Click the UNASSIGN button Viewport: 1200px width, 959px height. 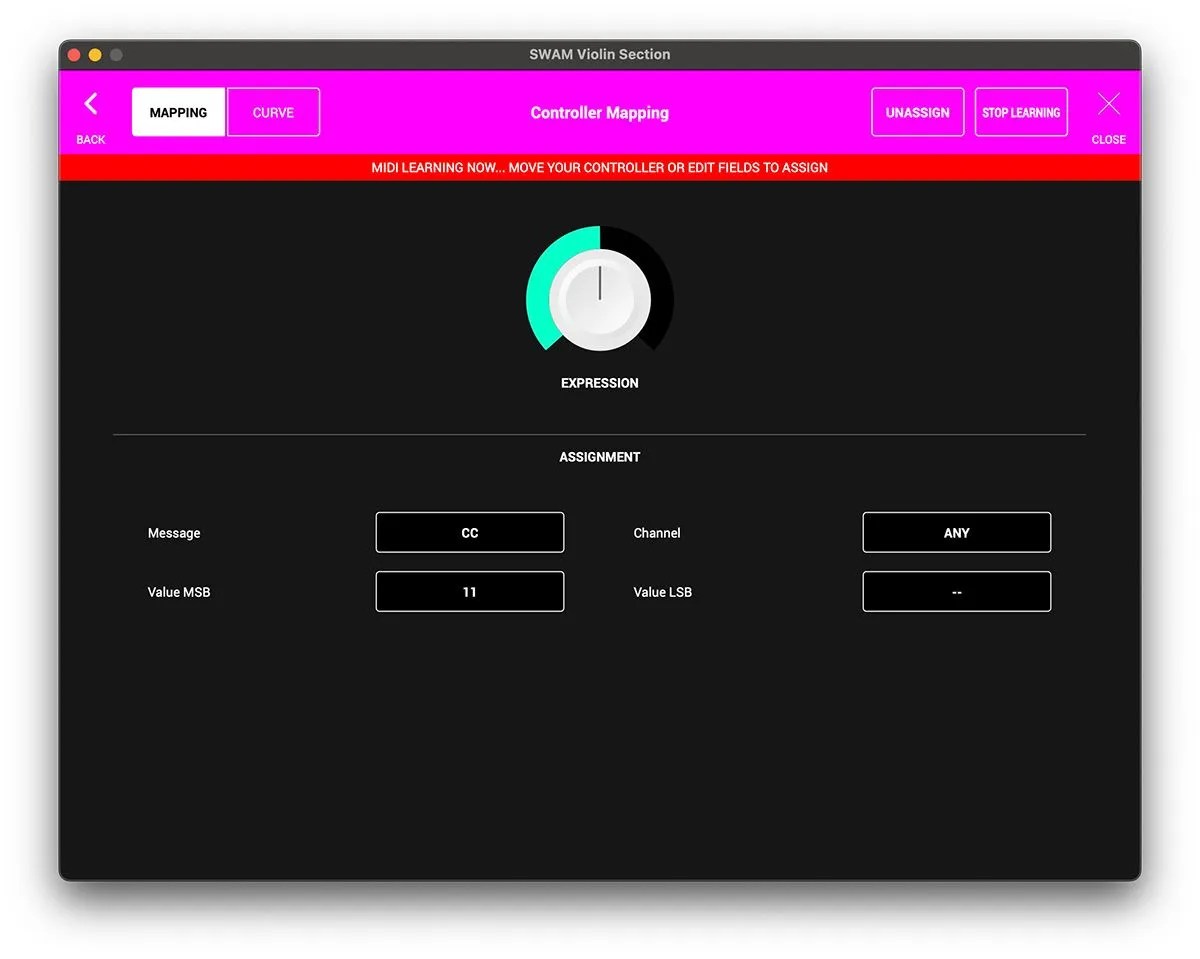(x=917, y=112)
